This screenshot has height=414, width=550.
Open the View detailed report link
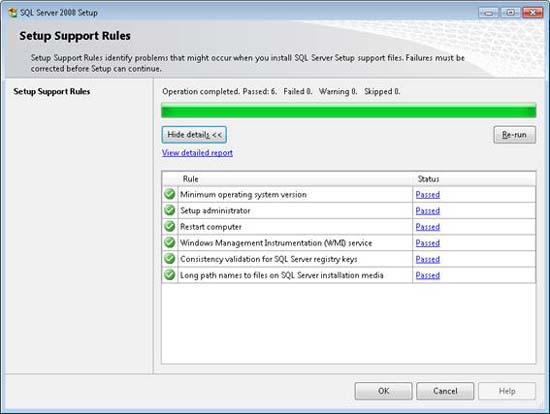coord(197,153)
